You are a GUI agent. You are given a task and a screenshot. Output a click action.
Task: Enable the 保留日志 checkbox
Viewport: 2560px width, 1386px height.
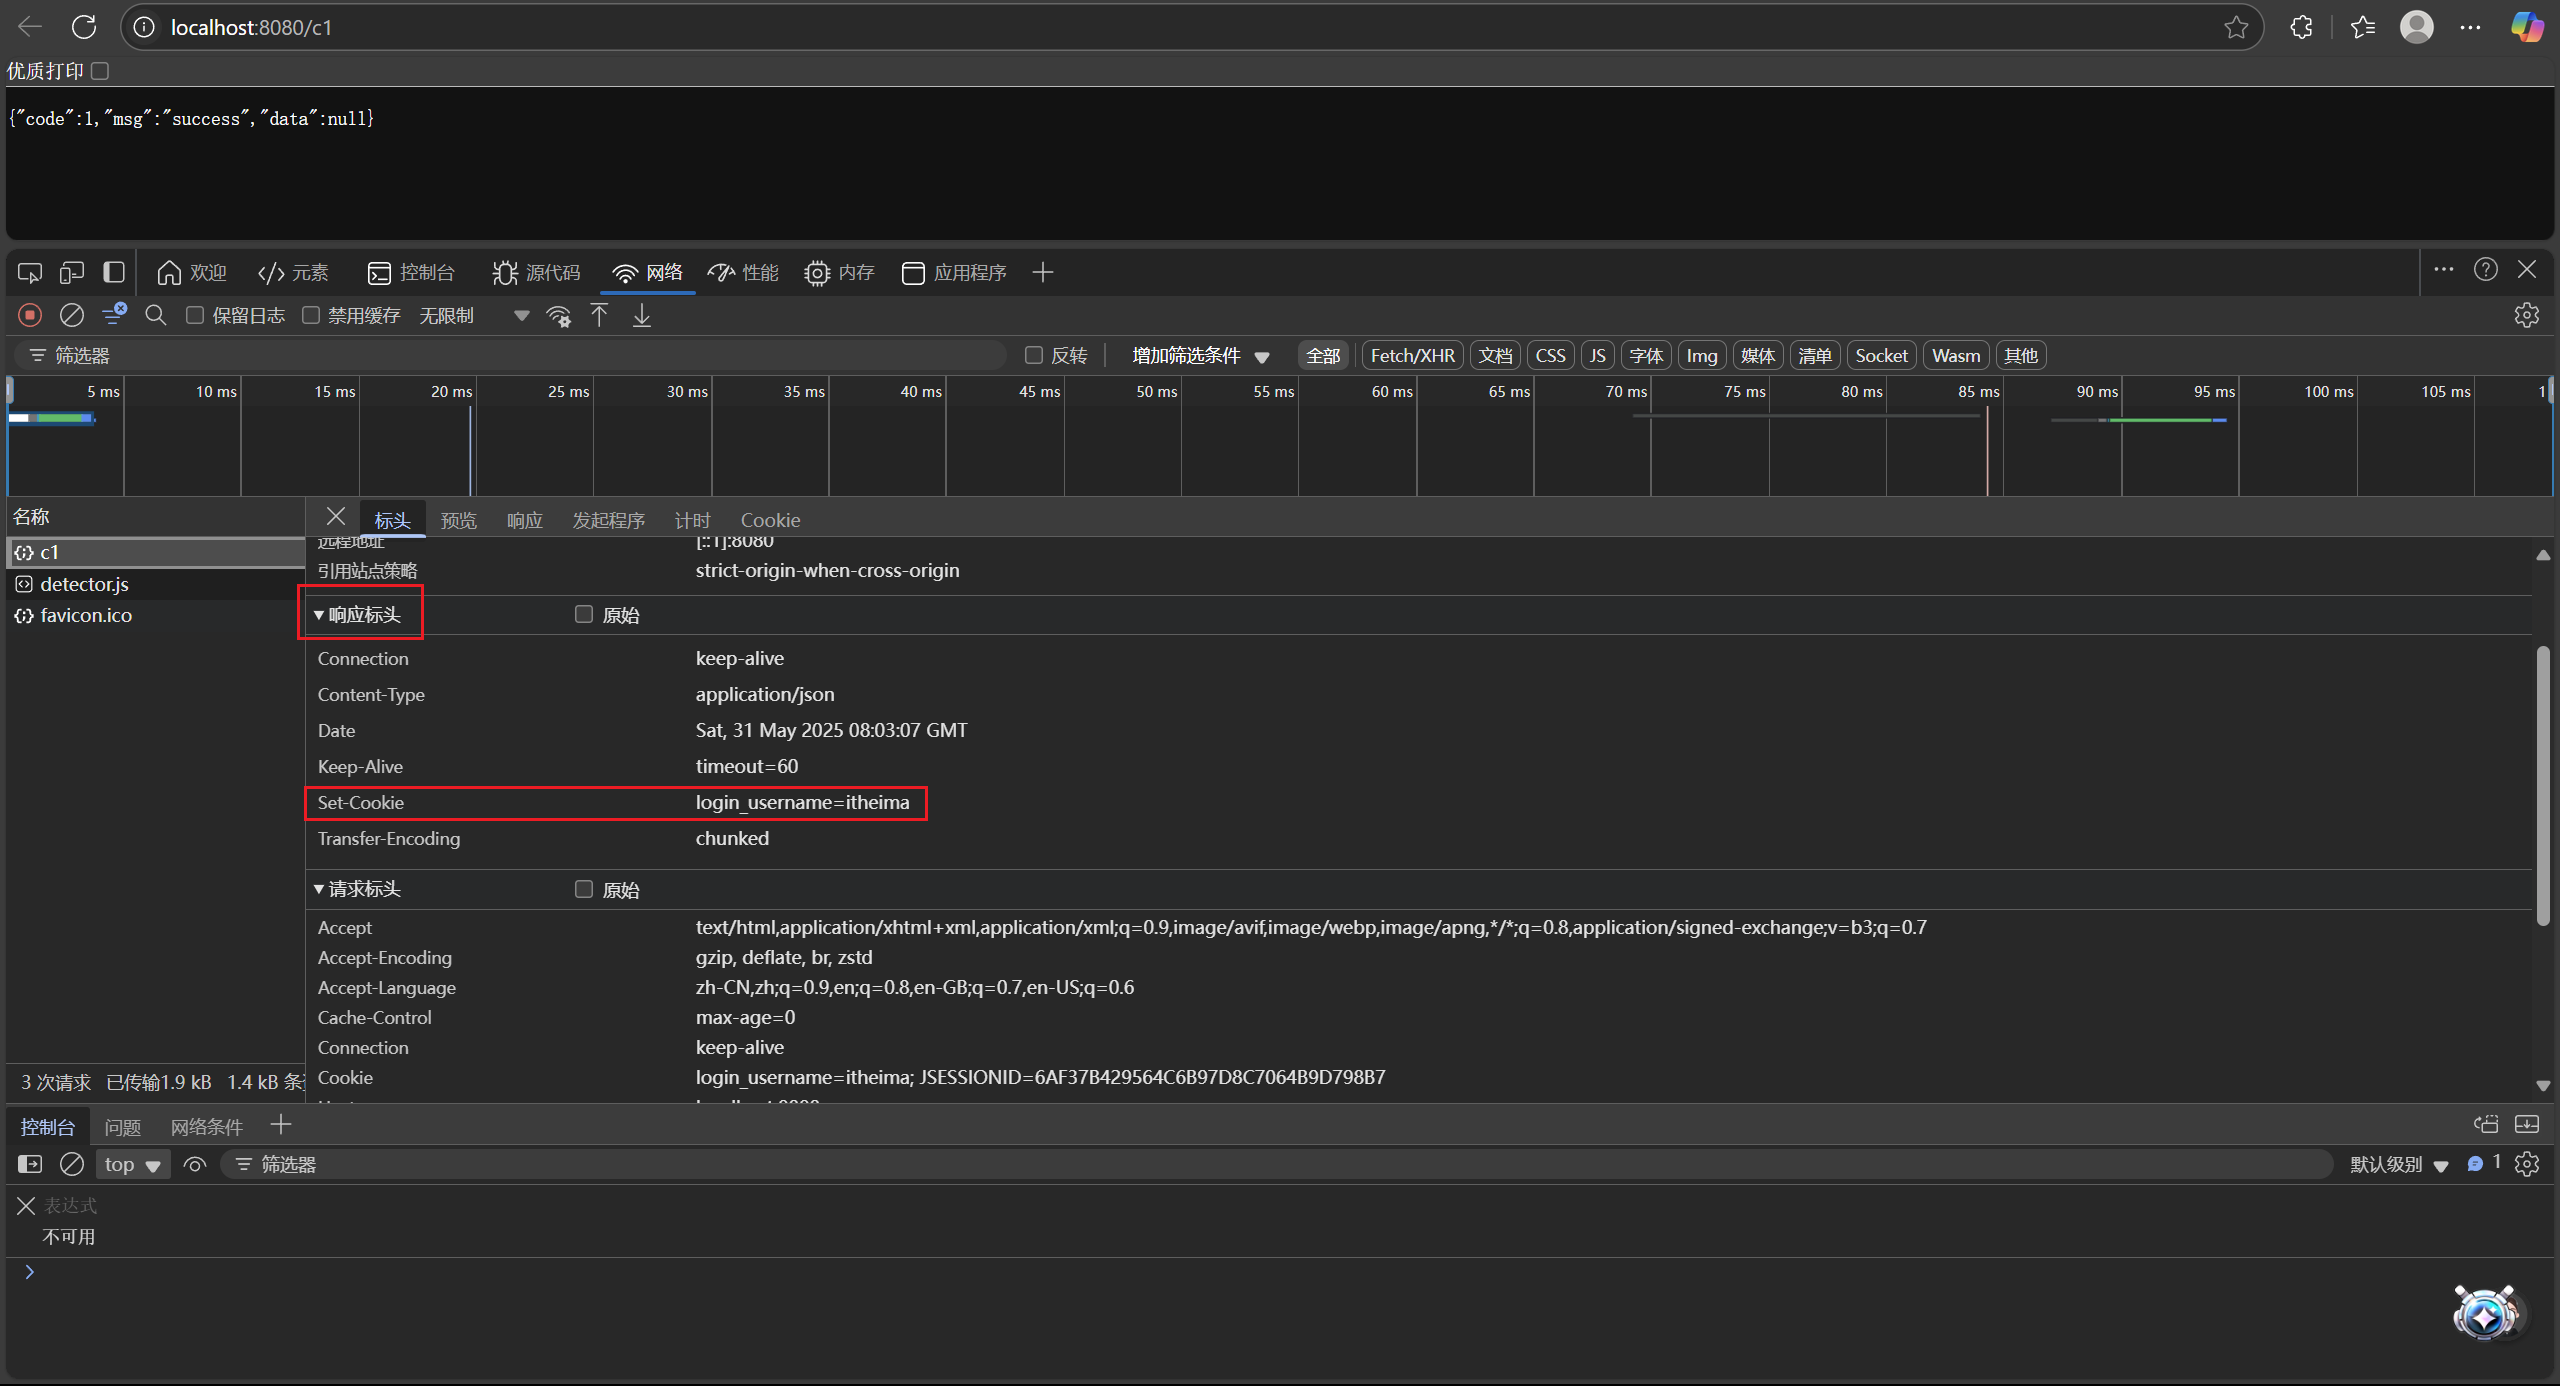(x=195, y=315)
